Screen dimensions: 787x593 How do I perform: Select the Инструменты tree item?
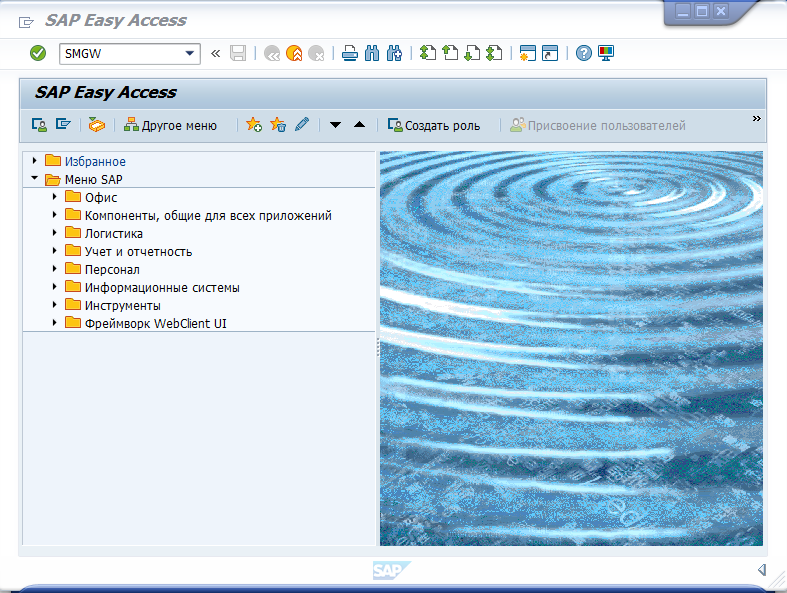click(x=122, y=305)
